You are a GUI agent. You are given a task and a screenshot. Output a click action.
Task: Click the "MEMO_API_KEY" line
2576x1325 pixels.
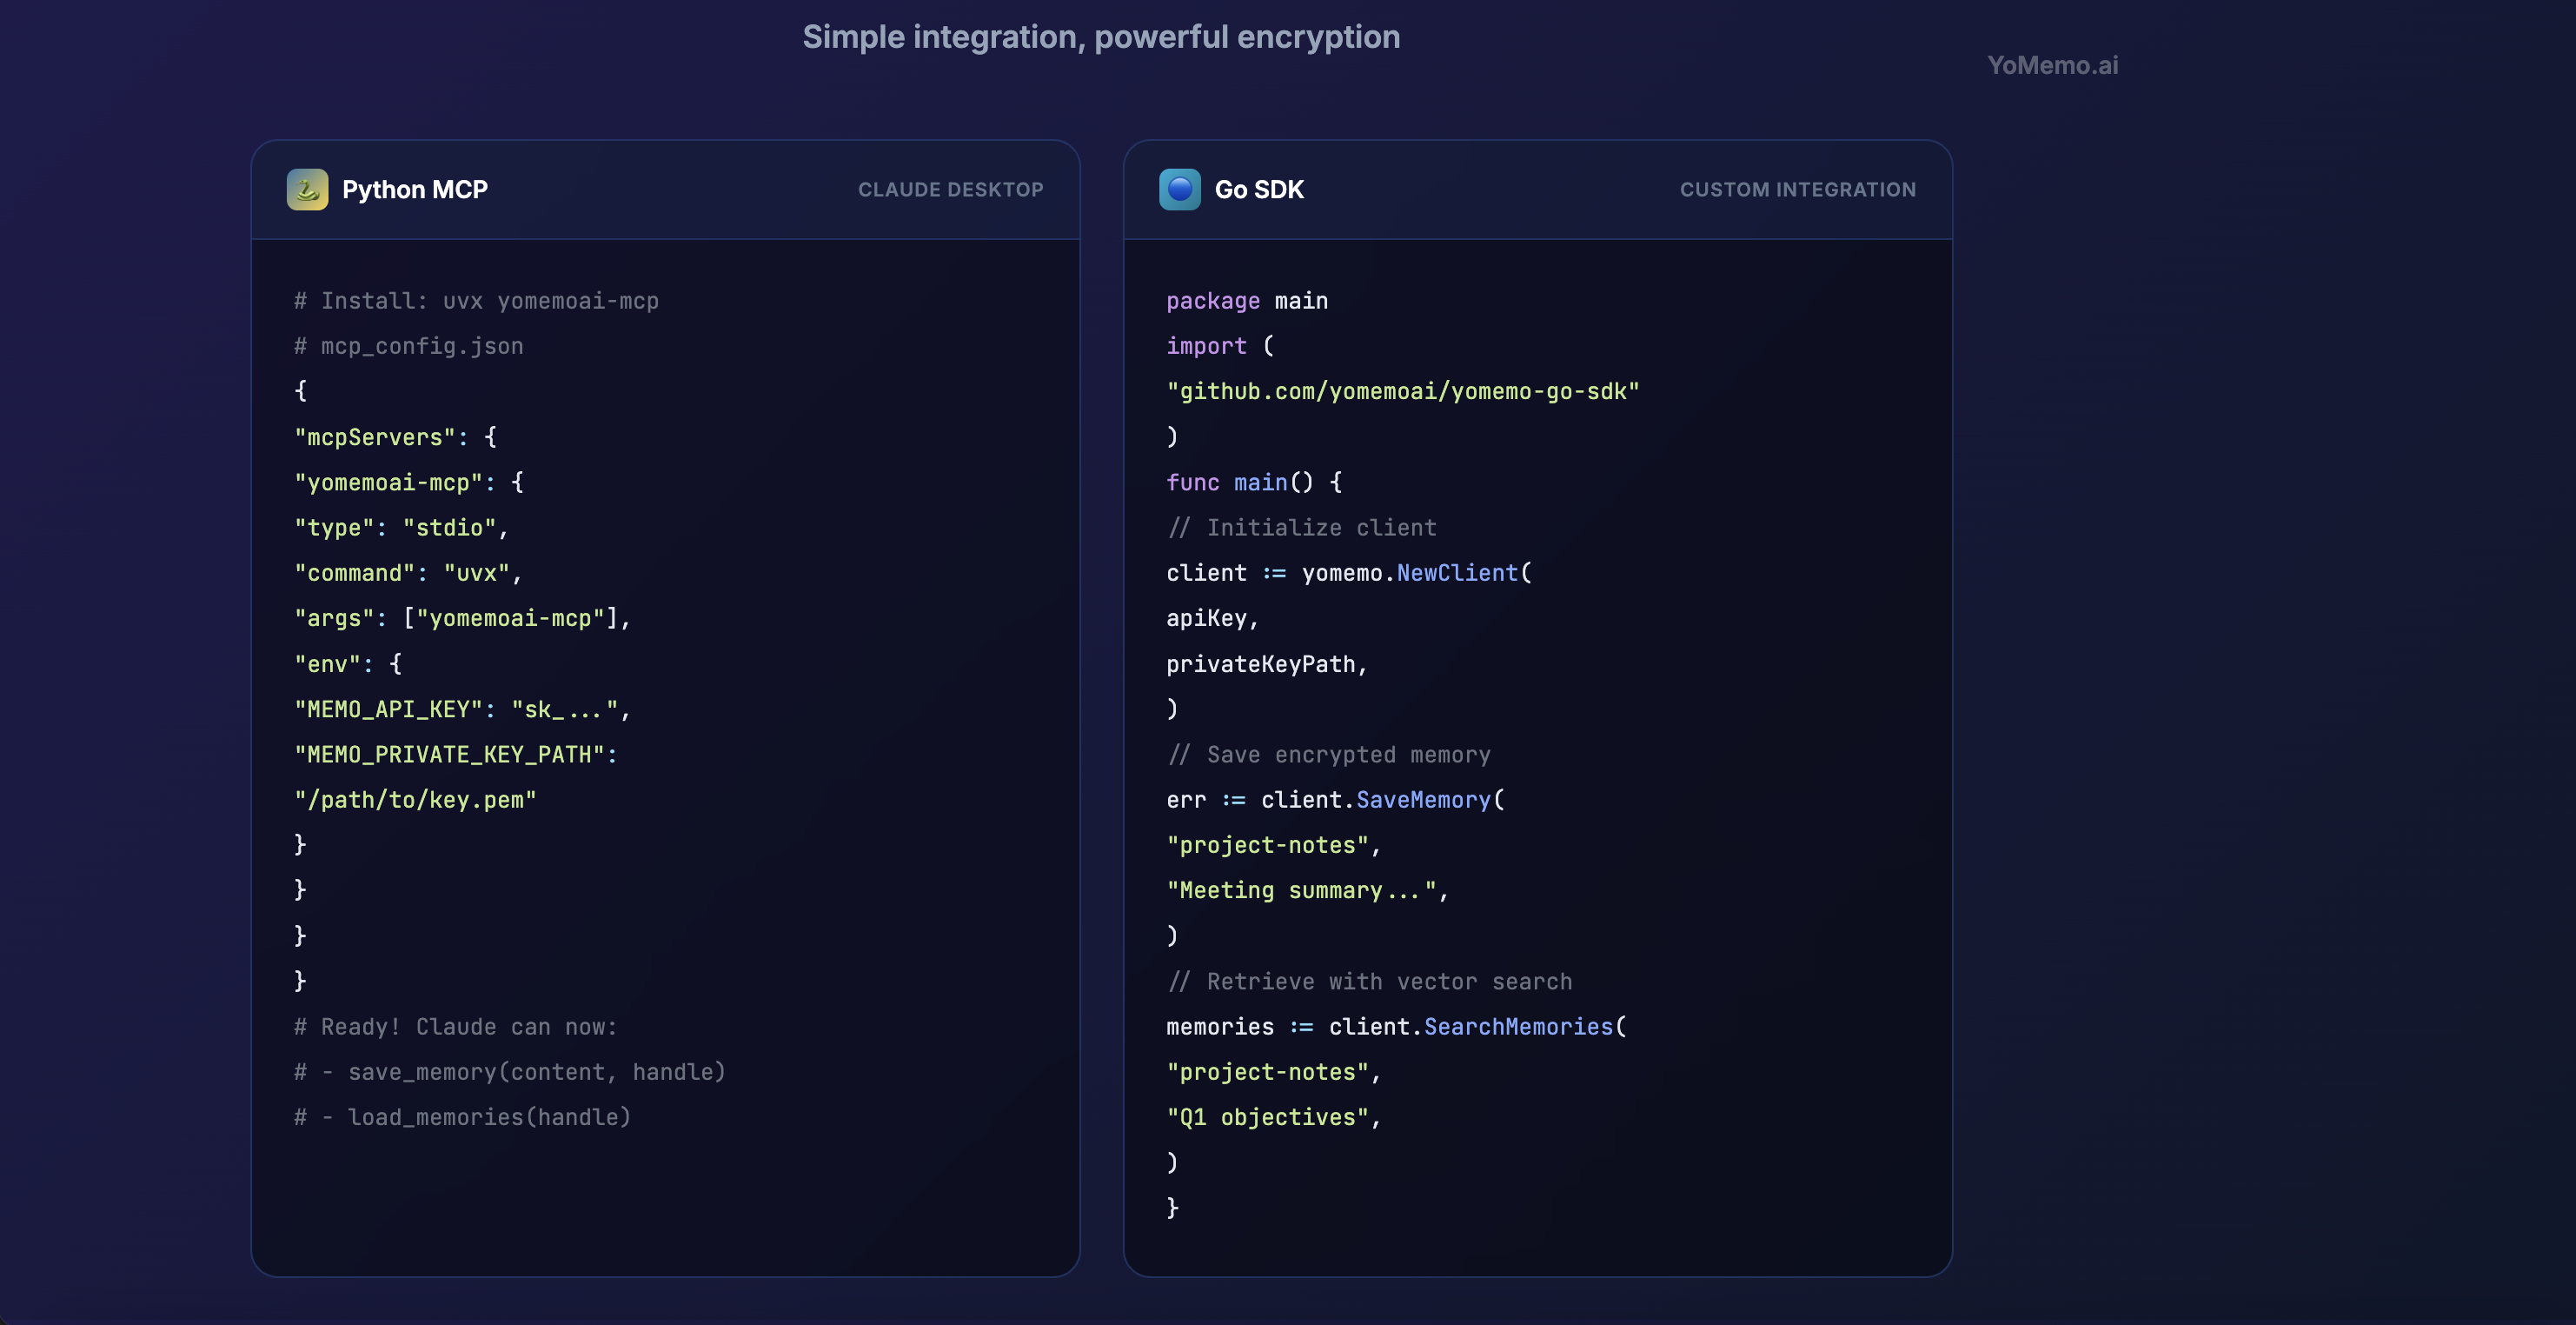pyautogui.click(x=462, y=709)
